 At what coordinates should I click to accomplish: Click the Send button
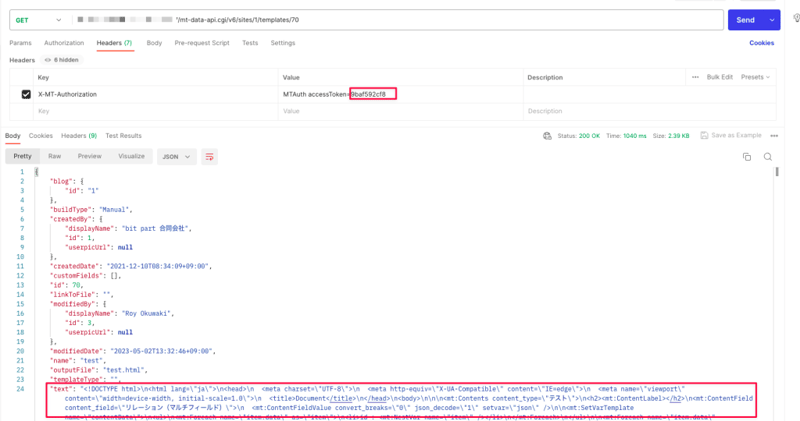(745, 19)
